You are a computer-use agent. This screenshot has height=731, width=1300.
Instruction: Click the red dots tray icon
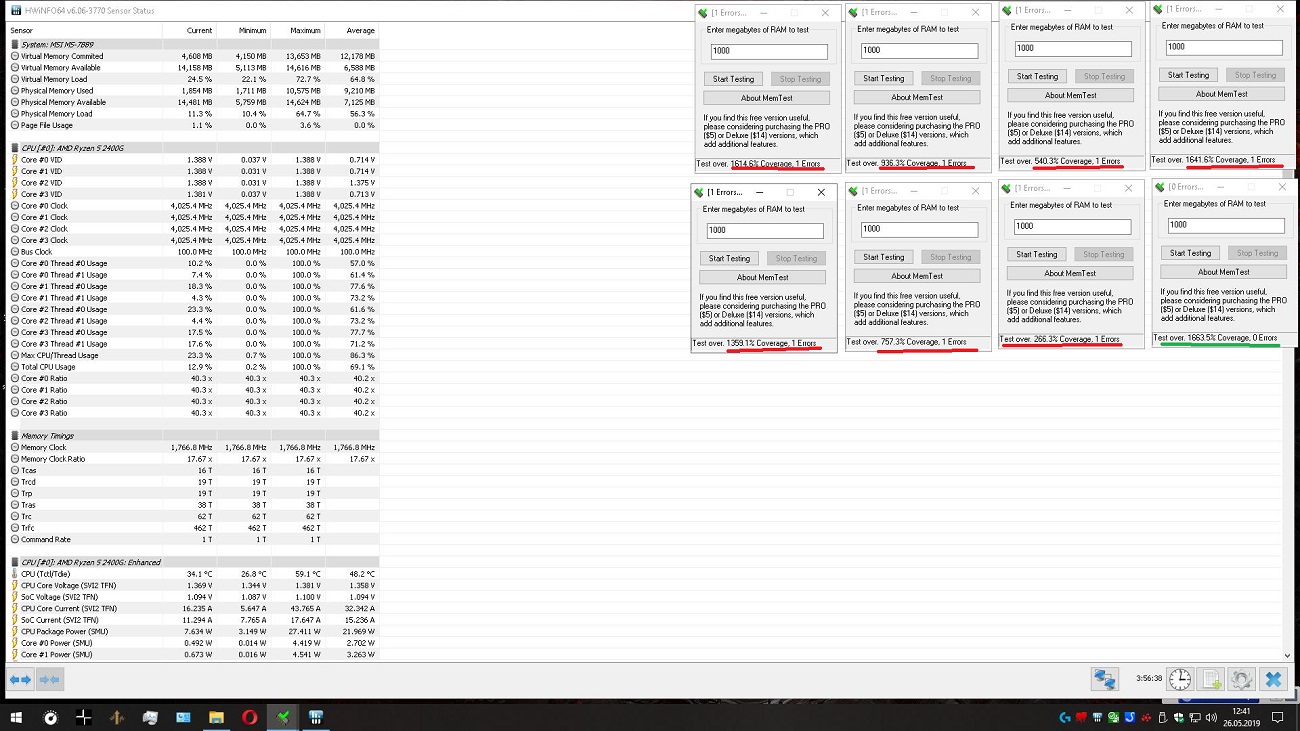point(1145,717)
